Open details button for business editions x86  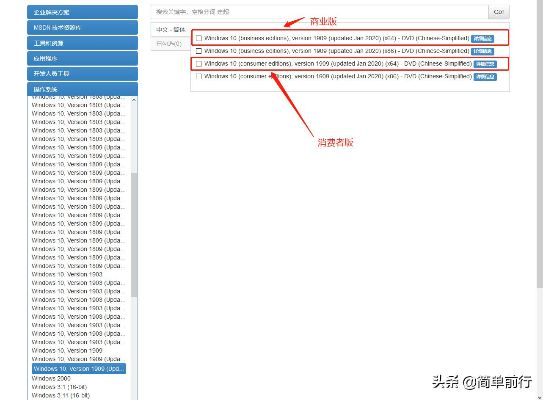[482, 51]
